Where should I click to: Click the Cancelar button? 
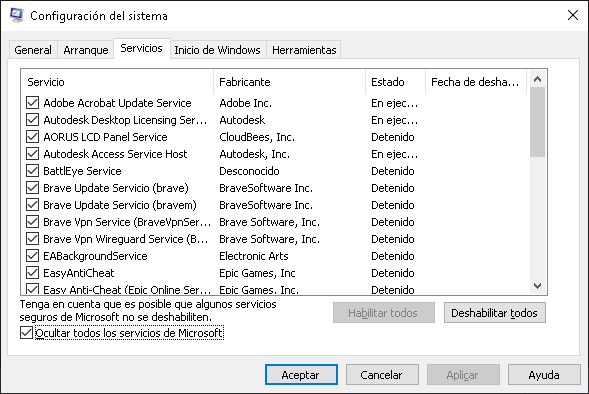[382, 374]
